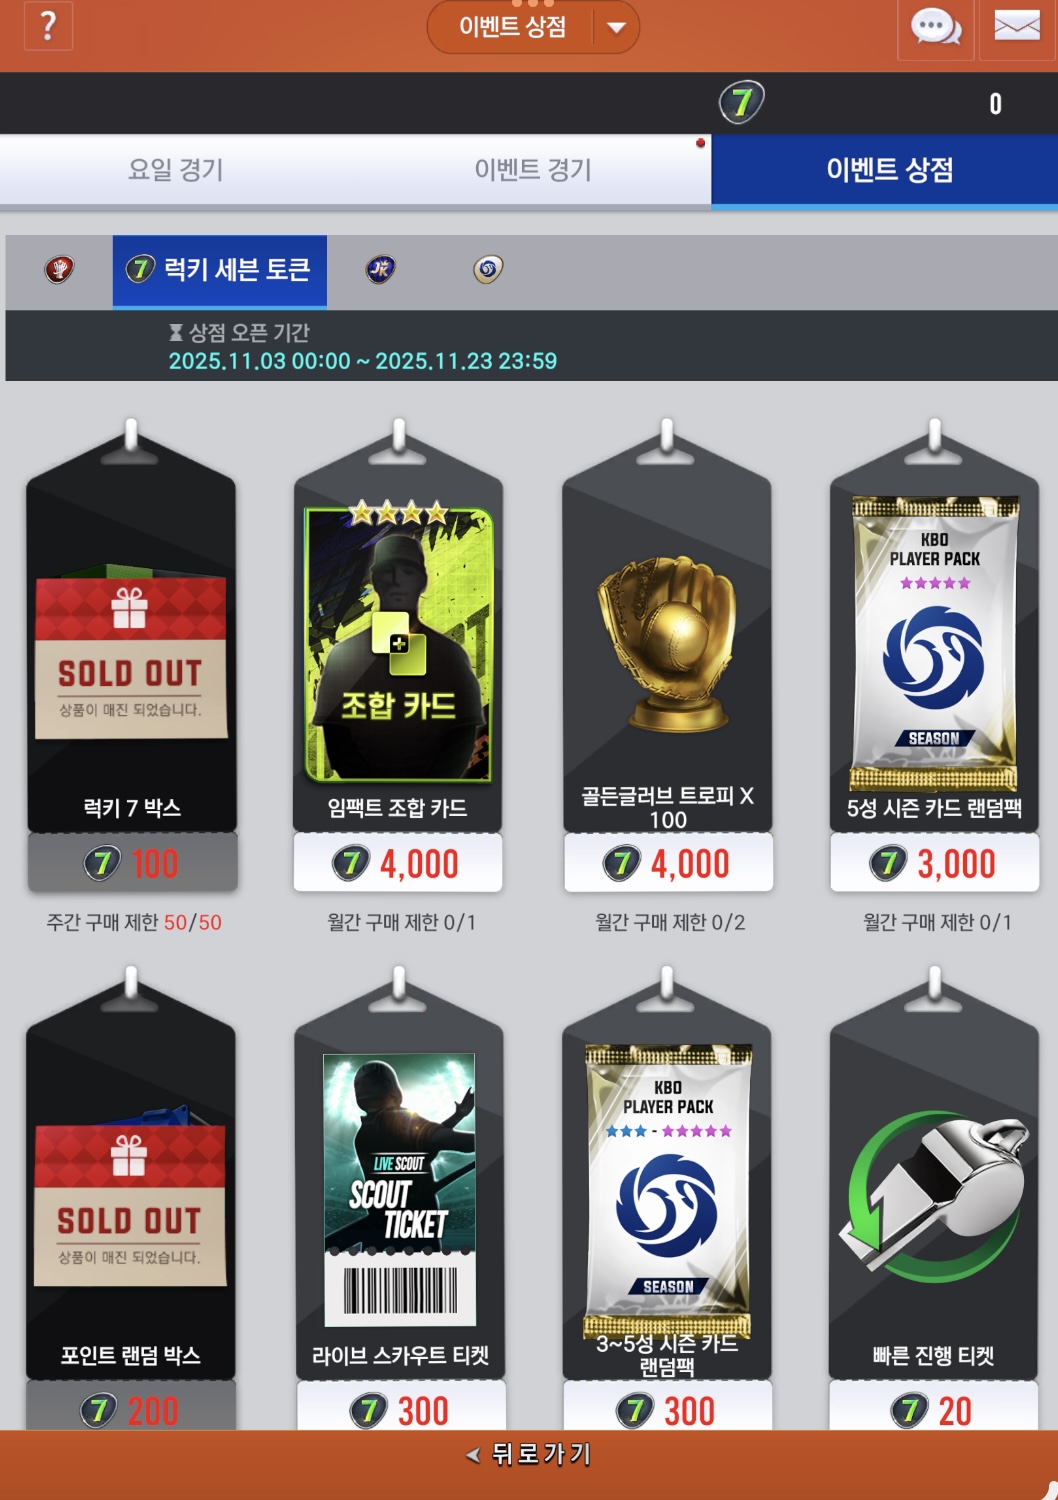Buy 임팩트 조합 카드 for 4,000
This screenshot has width=1058, height=1500.
click(398, 863)
